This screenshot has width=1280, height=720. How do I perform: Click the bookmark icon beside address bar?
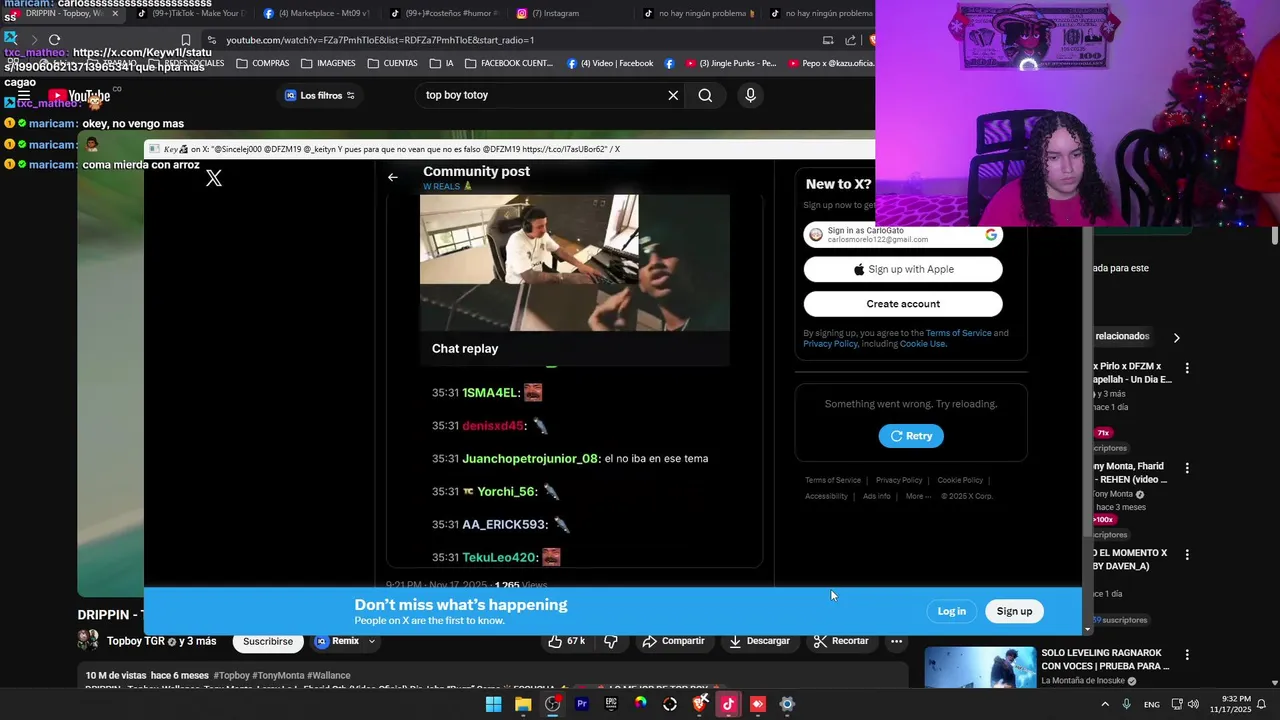coord(186,40)
